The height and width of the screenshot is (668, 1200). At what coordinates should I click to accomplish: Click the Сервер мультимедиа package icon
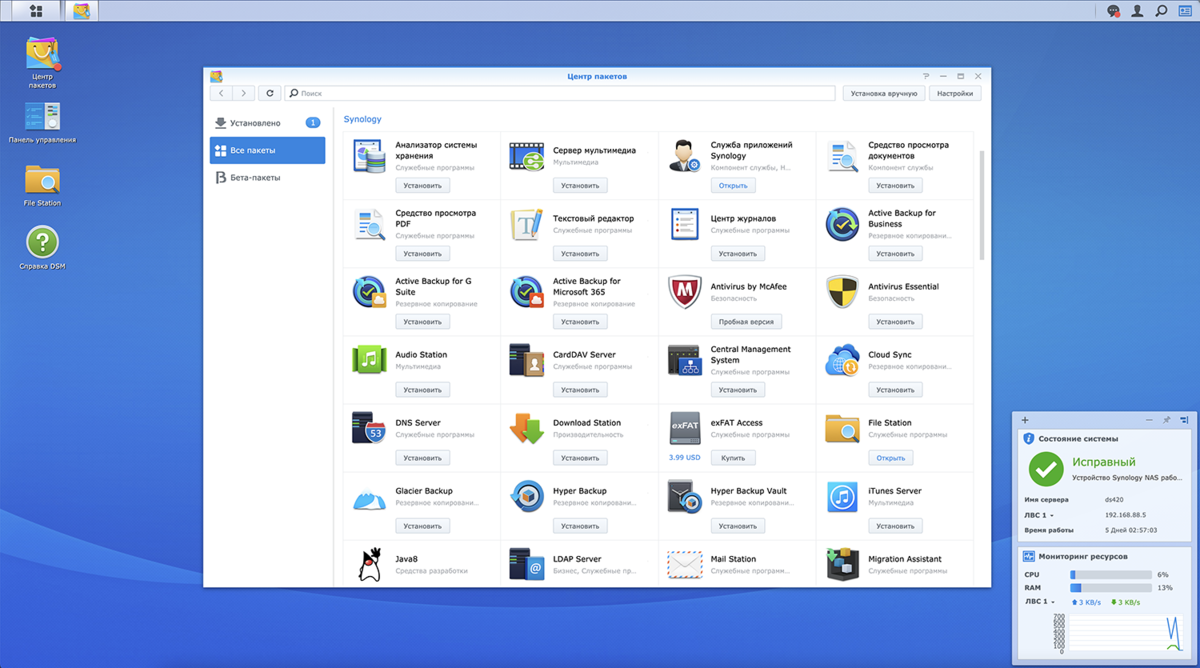(x=527, y=157)
